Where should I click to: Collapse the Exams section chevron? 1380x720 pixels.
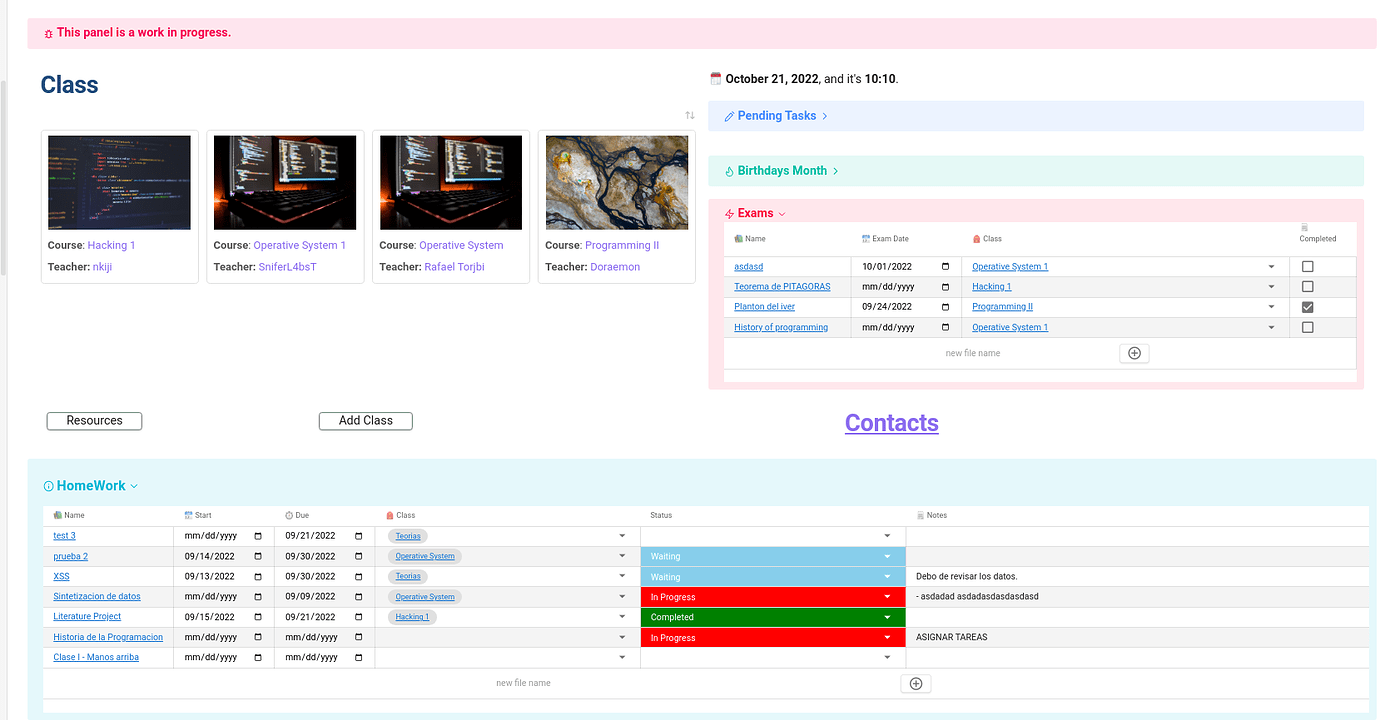tap(779, 213)
